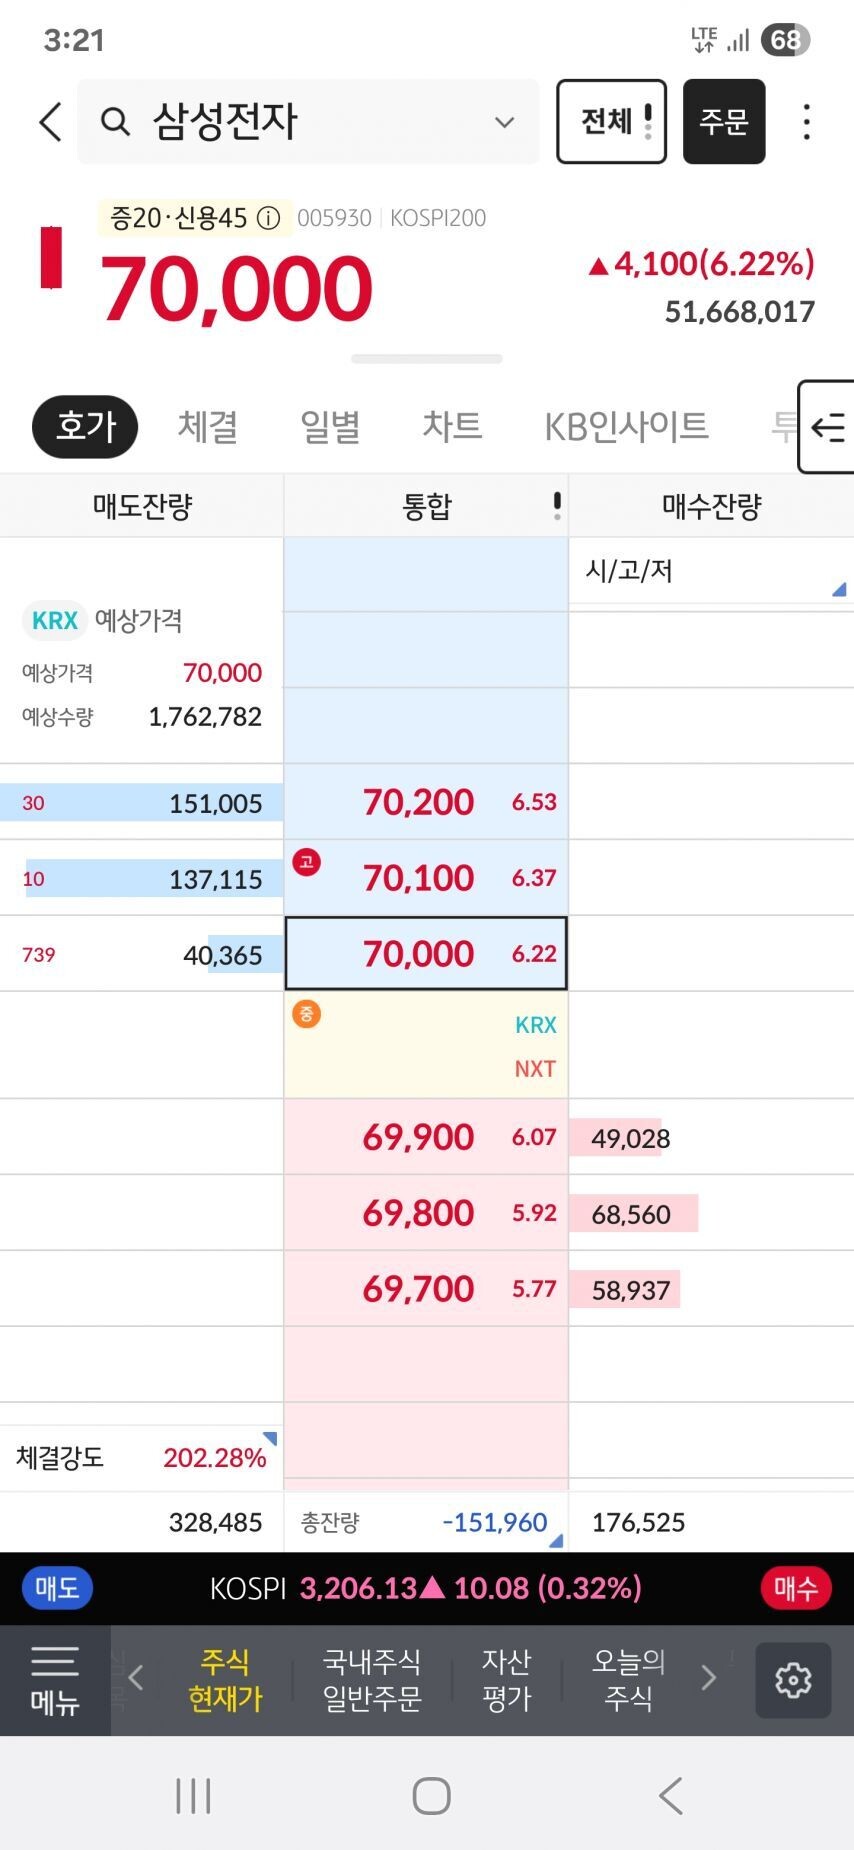Expand the 삼성전자 stock selector dropdown
This screenshot has width=854, height=1850.
point(504,123)
